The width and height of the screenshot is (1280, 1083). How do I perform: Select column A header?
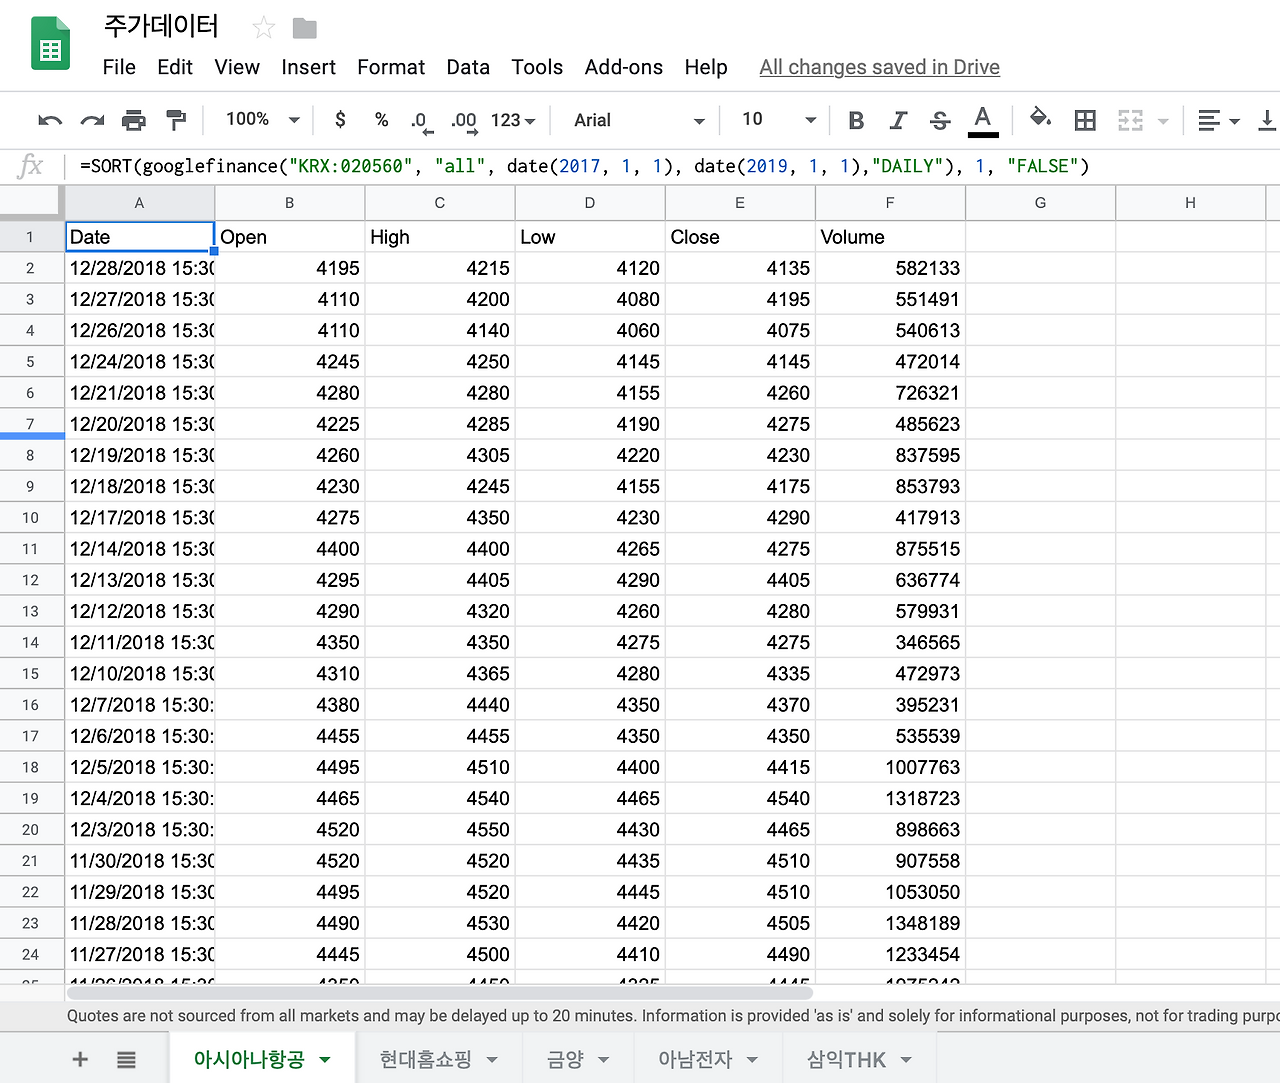pos(140,203)
